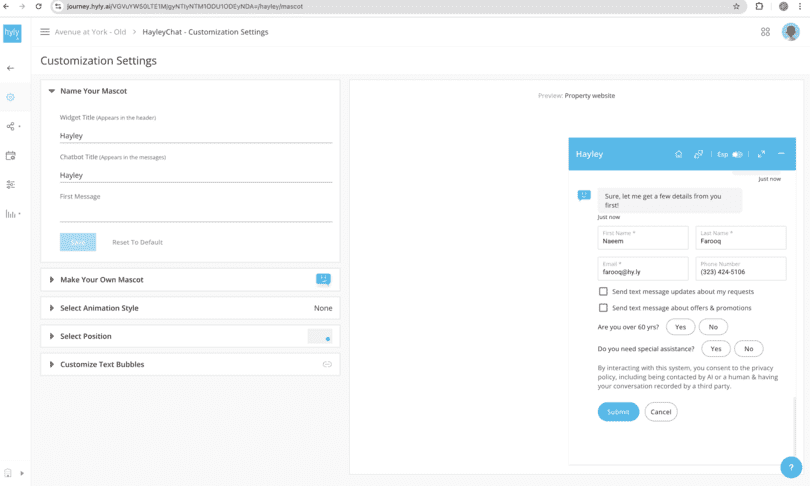Toggle the Esp language switch
The height and width of the screenshot is (486, 810).
pyautogui.click(x=737, y=154)
